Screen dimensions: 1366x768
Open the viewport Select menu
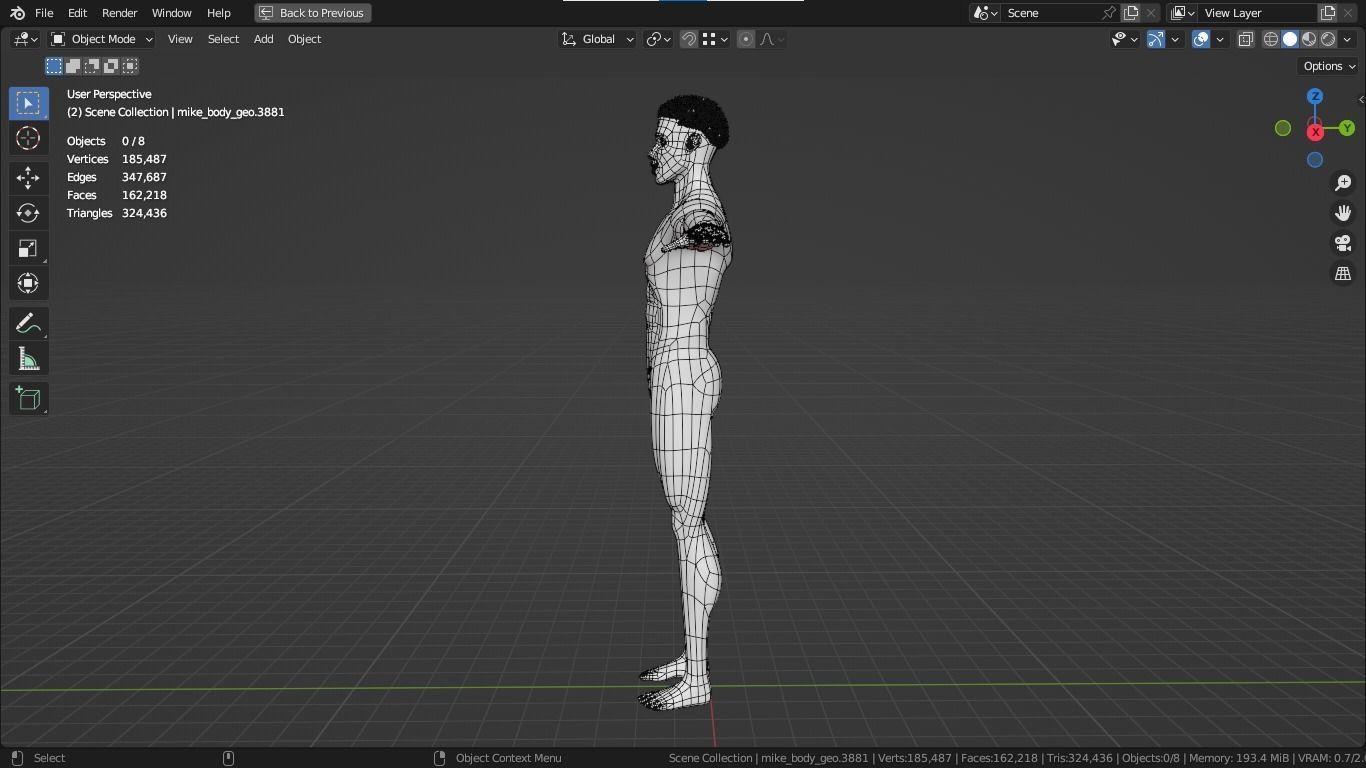coord(223,39)
